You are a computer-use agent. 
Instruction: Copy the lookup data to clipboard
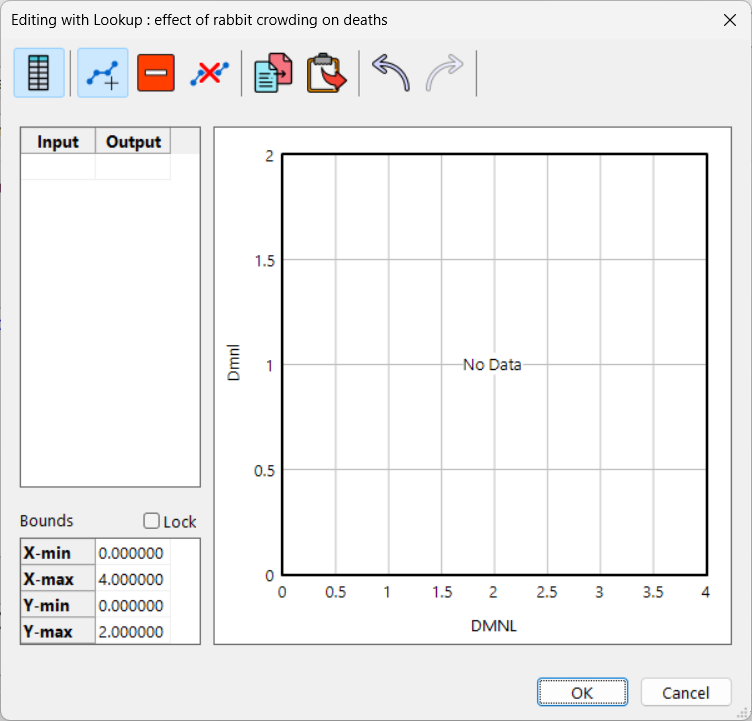click(x=273, y=73)
